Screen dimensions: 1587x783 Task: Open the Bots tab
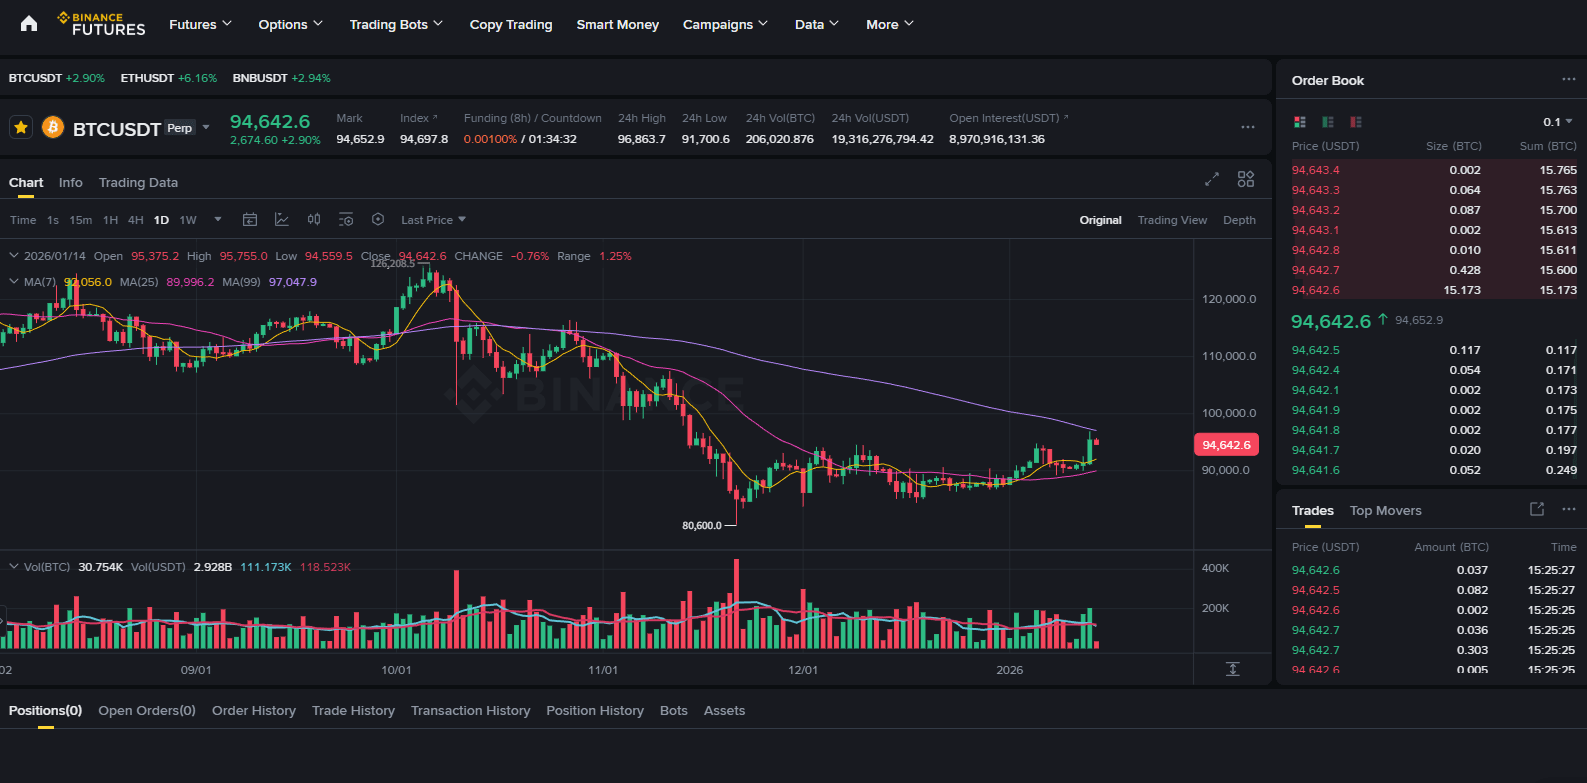click(674, 710)
